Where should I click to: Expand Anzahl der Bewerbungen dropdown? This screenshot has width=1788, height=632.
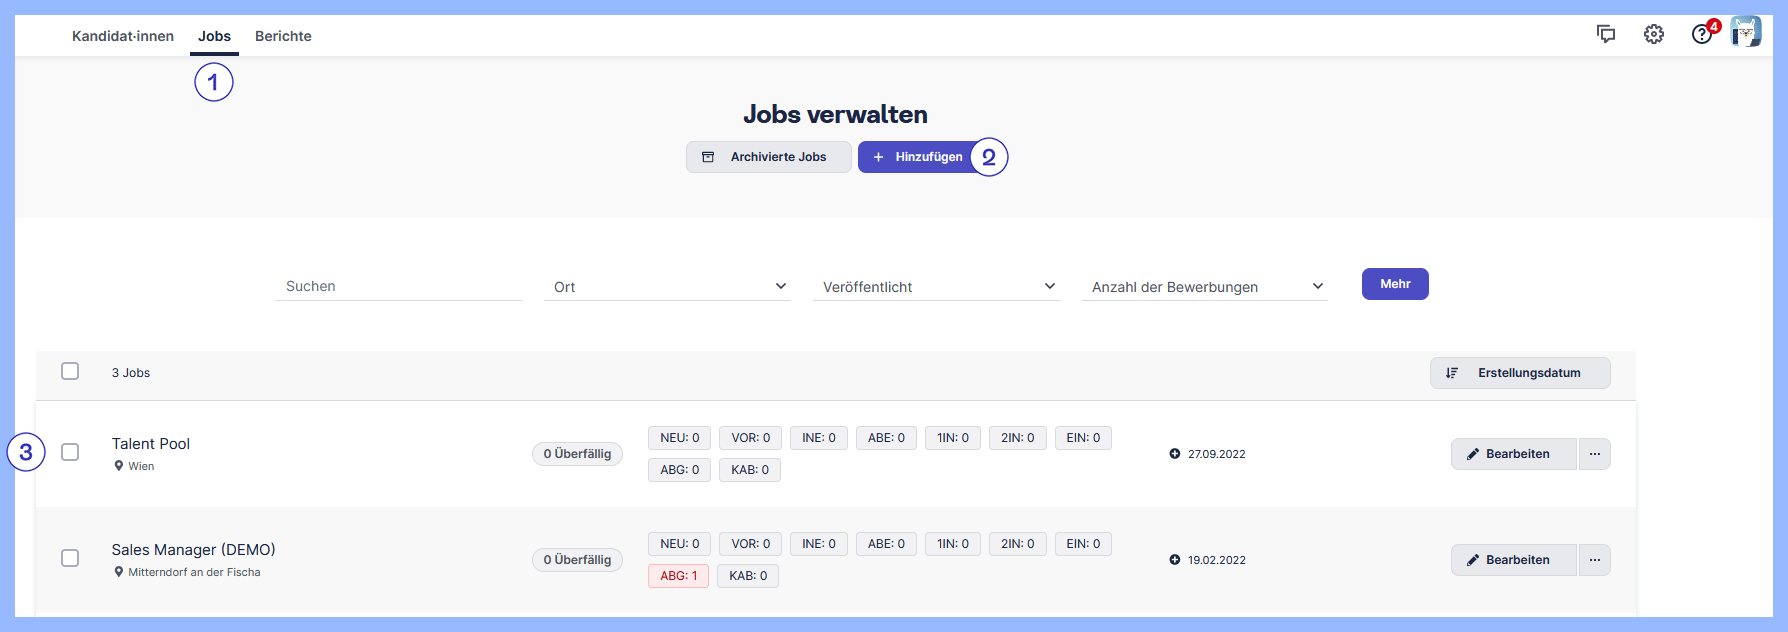[1205, 287]
